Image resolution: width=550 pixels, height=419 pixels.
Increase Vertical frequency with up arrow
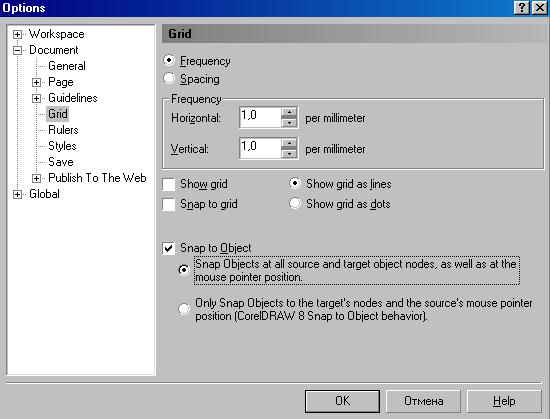pyautogui.click(x=289, y=143)
